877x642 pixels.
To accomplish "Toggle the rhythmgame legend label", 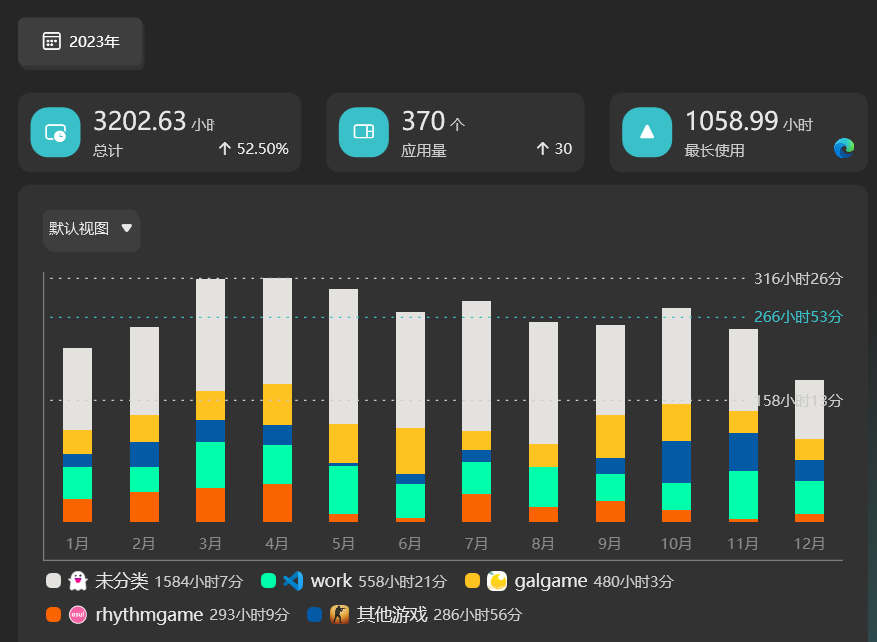I will 149,614.
